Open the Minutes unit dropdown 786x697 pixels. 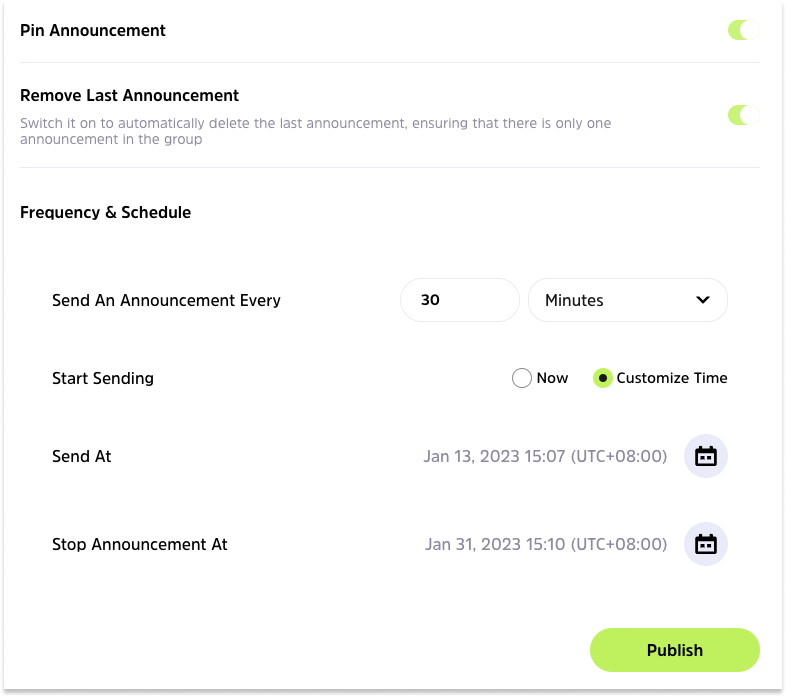[628, 300]
